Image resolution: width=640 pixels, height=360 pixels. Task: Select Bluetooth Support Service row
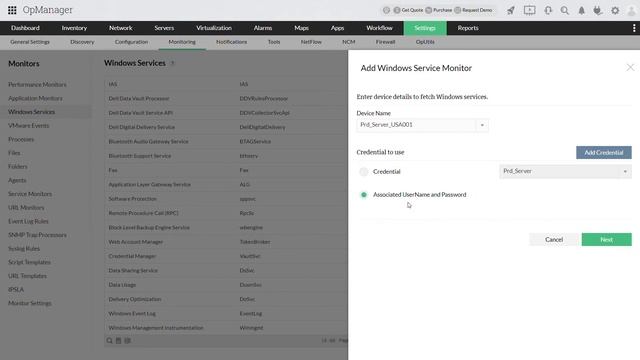[x=226, y=156]
